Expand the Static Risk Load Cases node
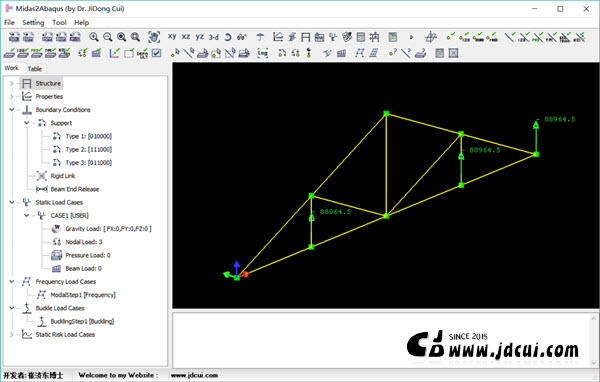 [x=11, y=335]
